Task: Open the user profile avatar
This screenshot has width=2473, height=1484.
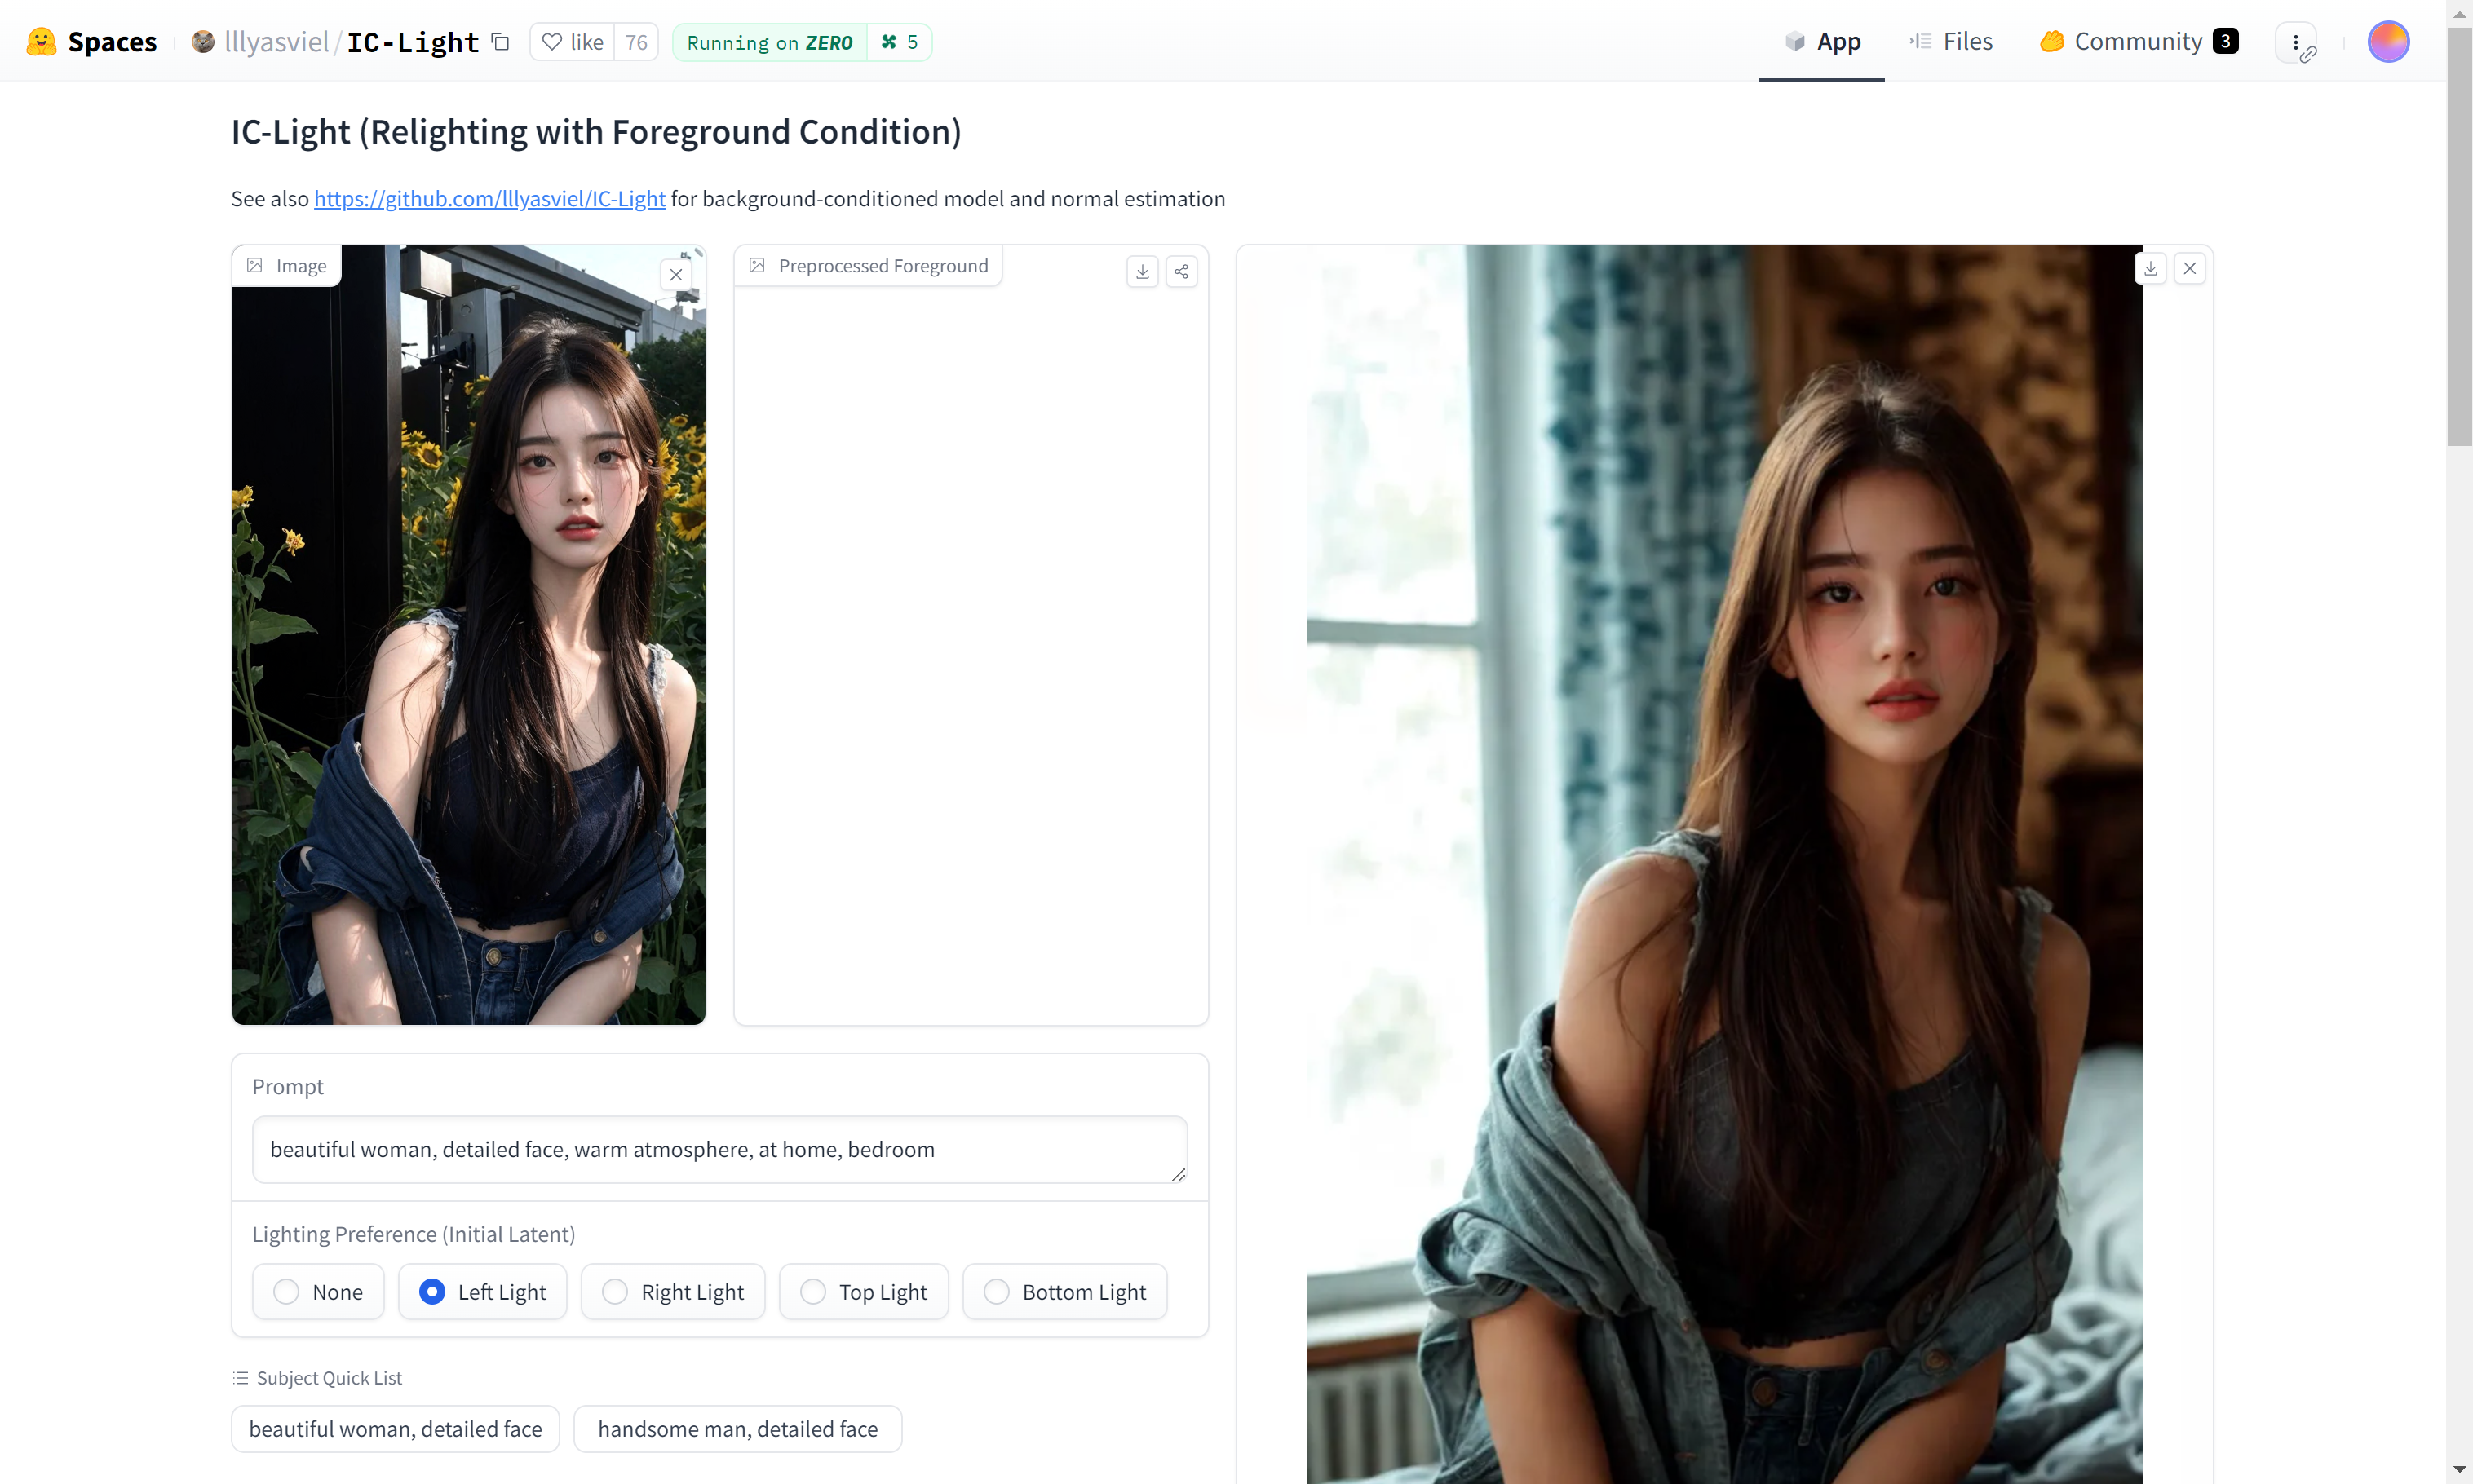Action: [2388, 42]
